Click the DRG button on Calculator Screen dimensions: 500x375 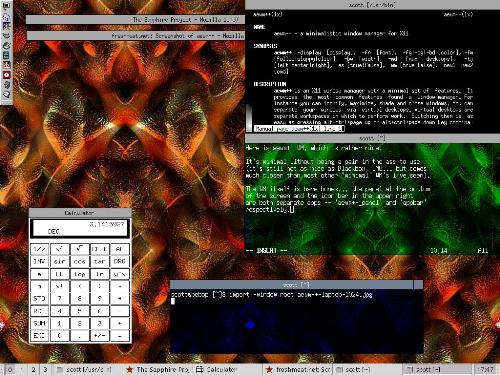[119, 261]
